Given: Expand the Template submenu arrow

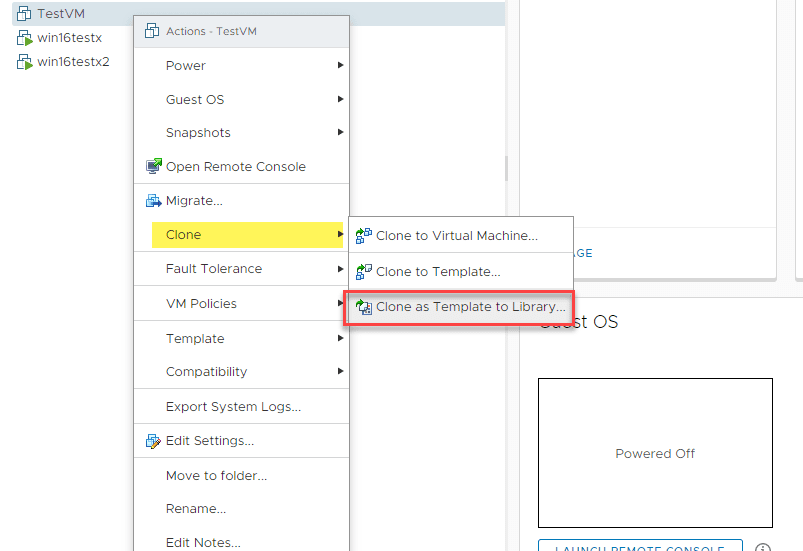Looking at the screenshot, I should pos(340,338).
